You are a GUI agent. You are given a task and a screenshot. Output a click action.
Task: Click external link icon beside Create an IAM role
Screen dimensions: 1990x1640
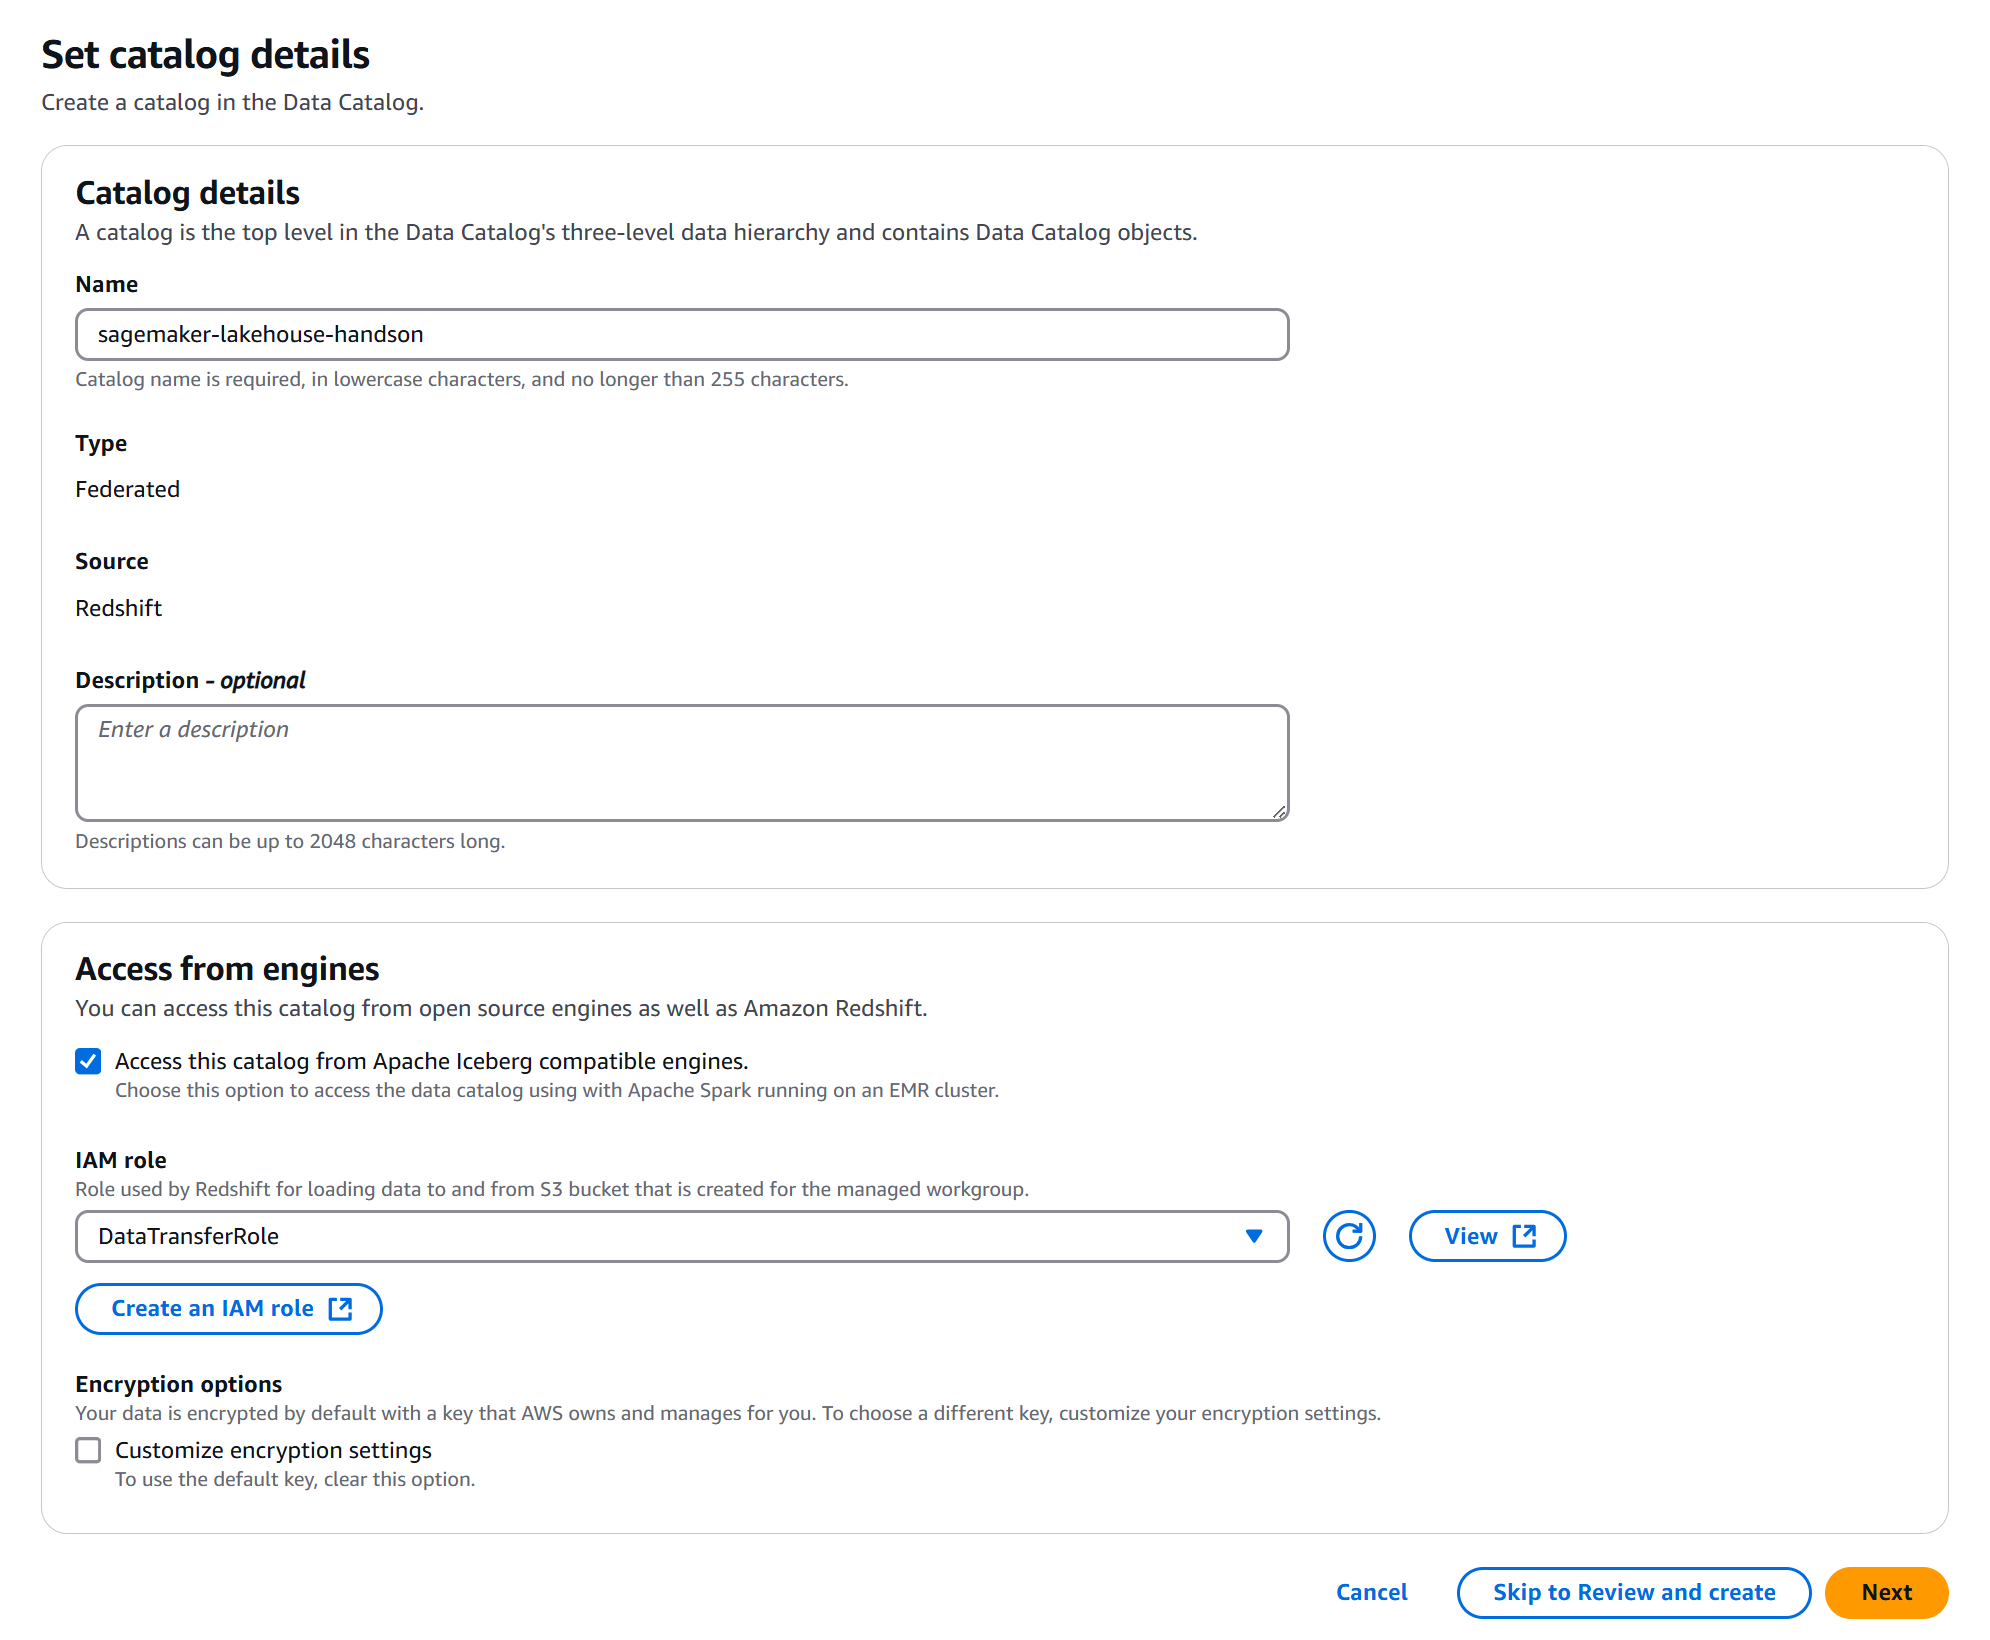340,1309
